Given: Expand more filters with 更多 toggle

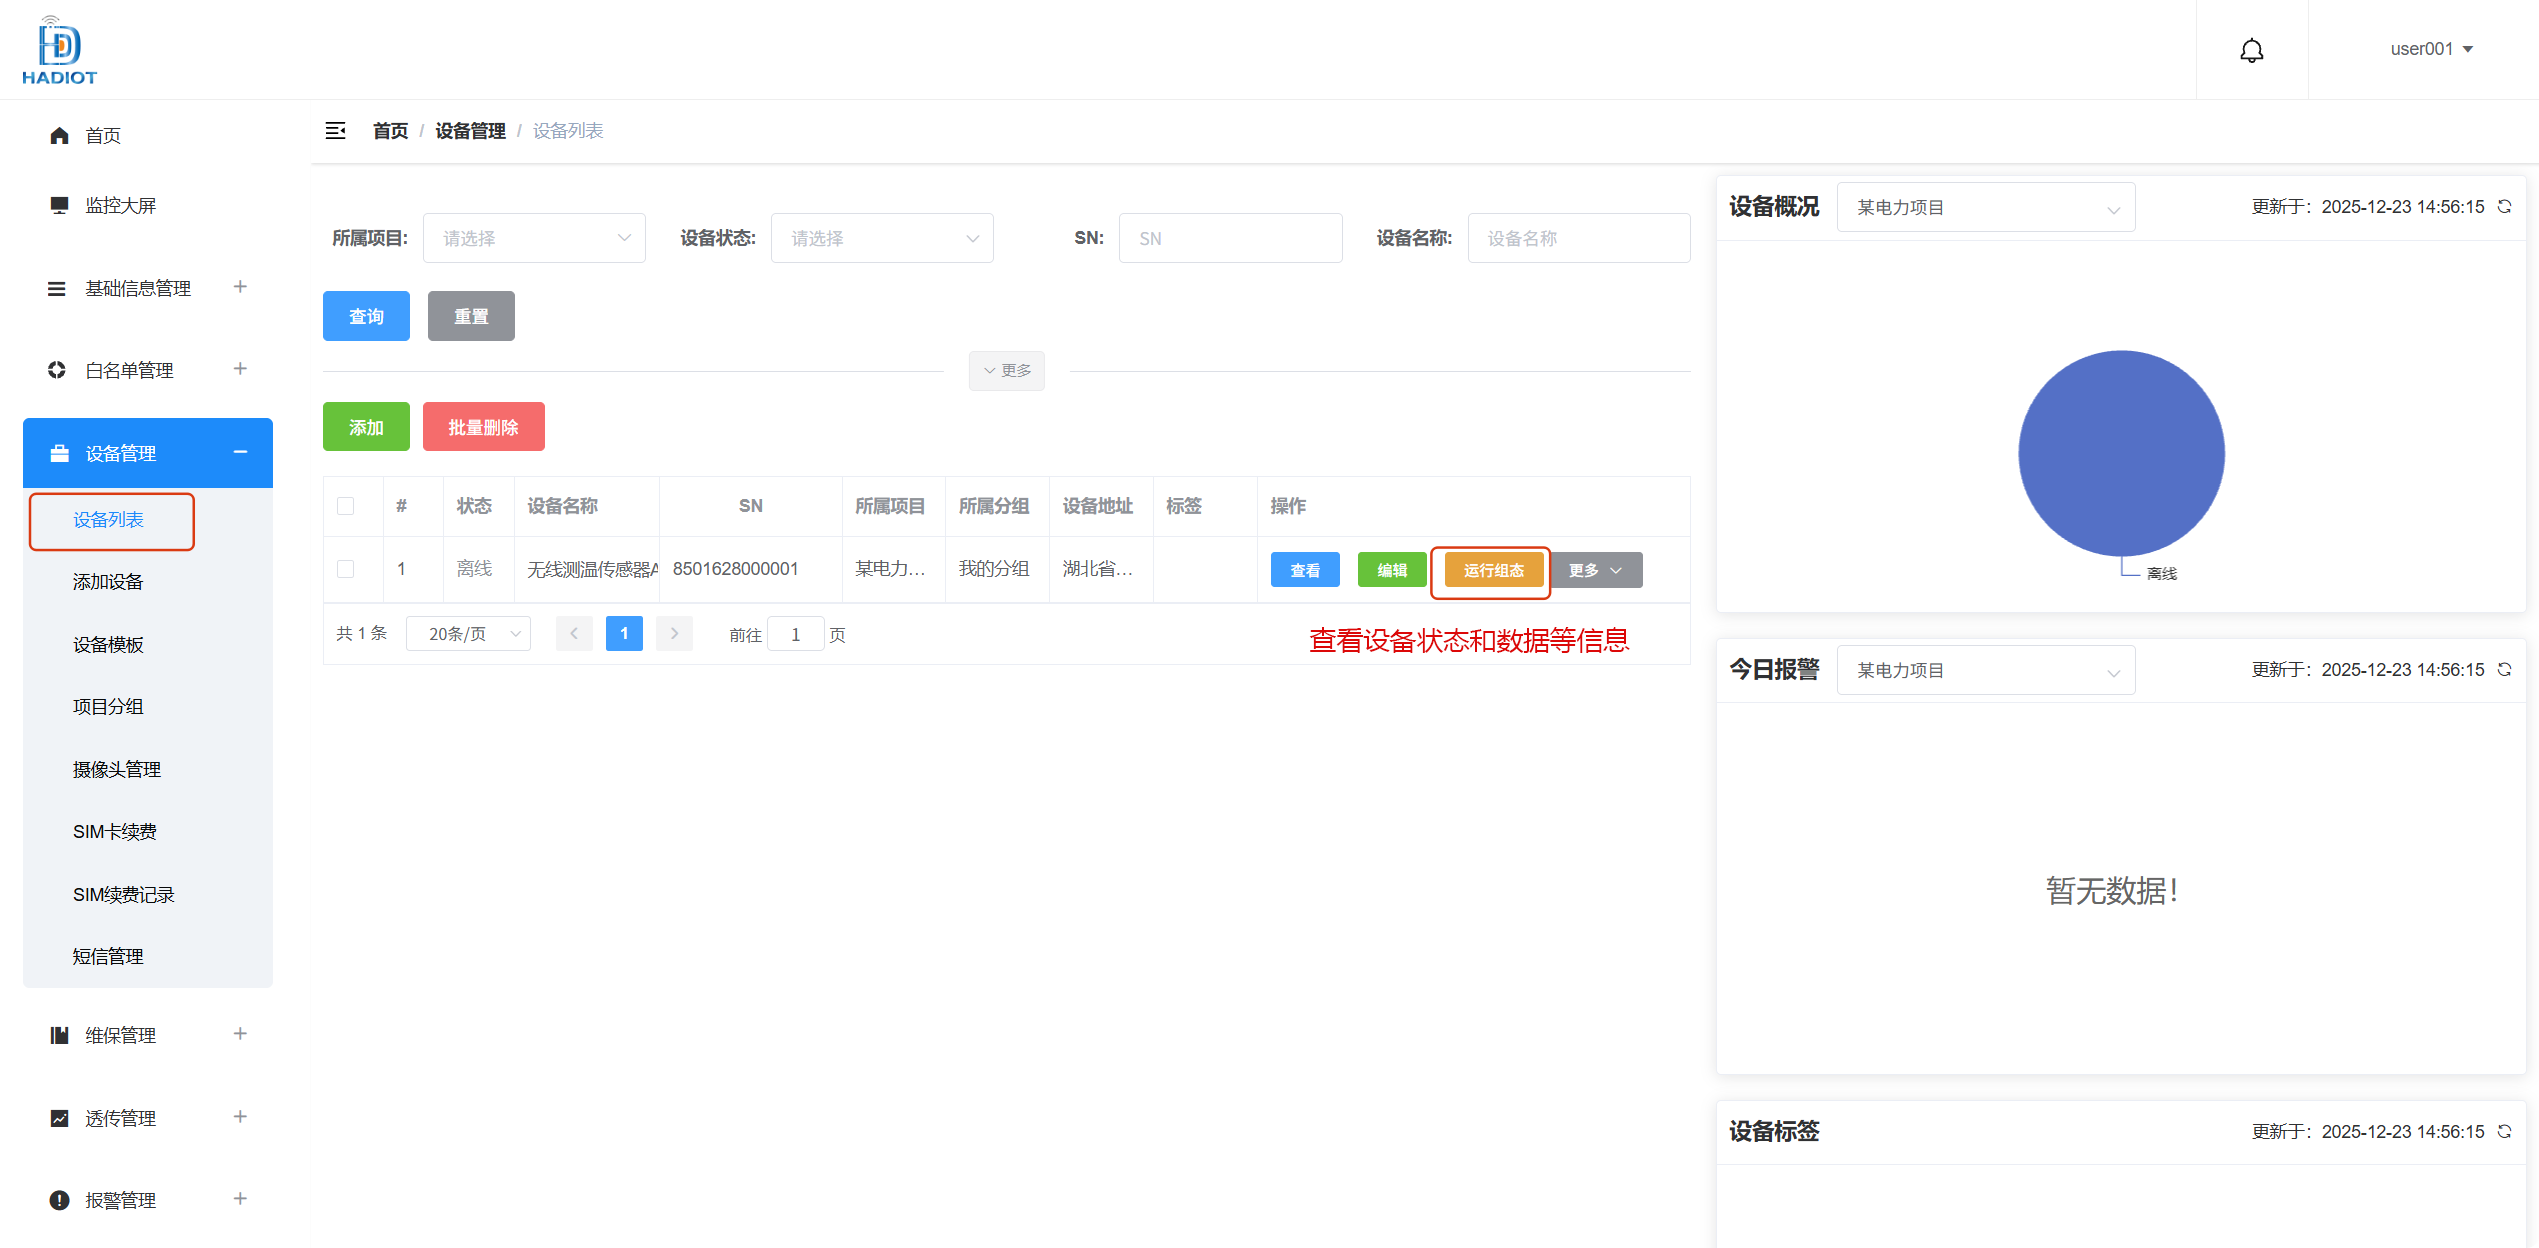Looking at the screenshot, I should click(1006, 371).
